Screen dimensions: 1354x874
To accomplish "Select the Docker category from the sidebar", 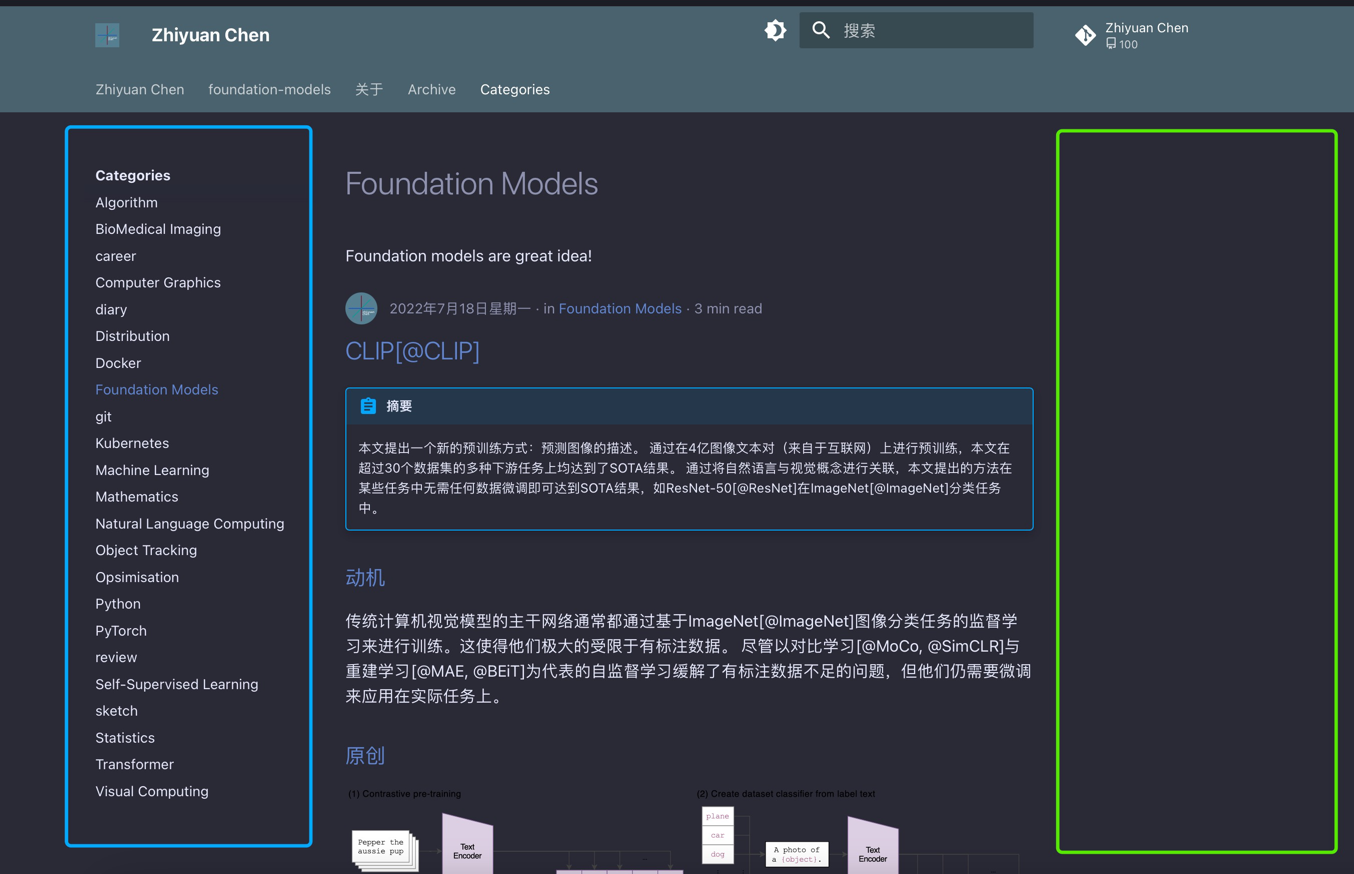I will tap(117, 363).
